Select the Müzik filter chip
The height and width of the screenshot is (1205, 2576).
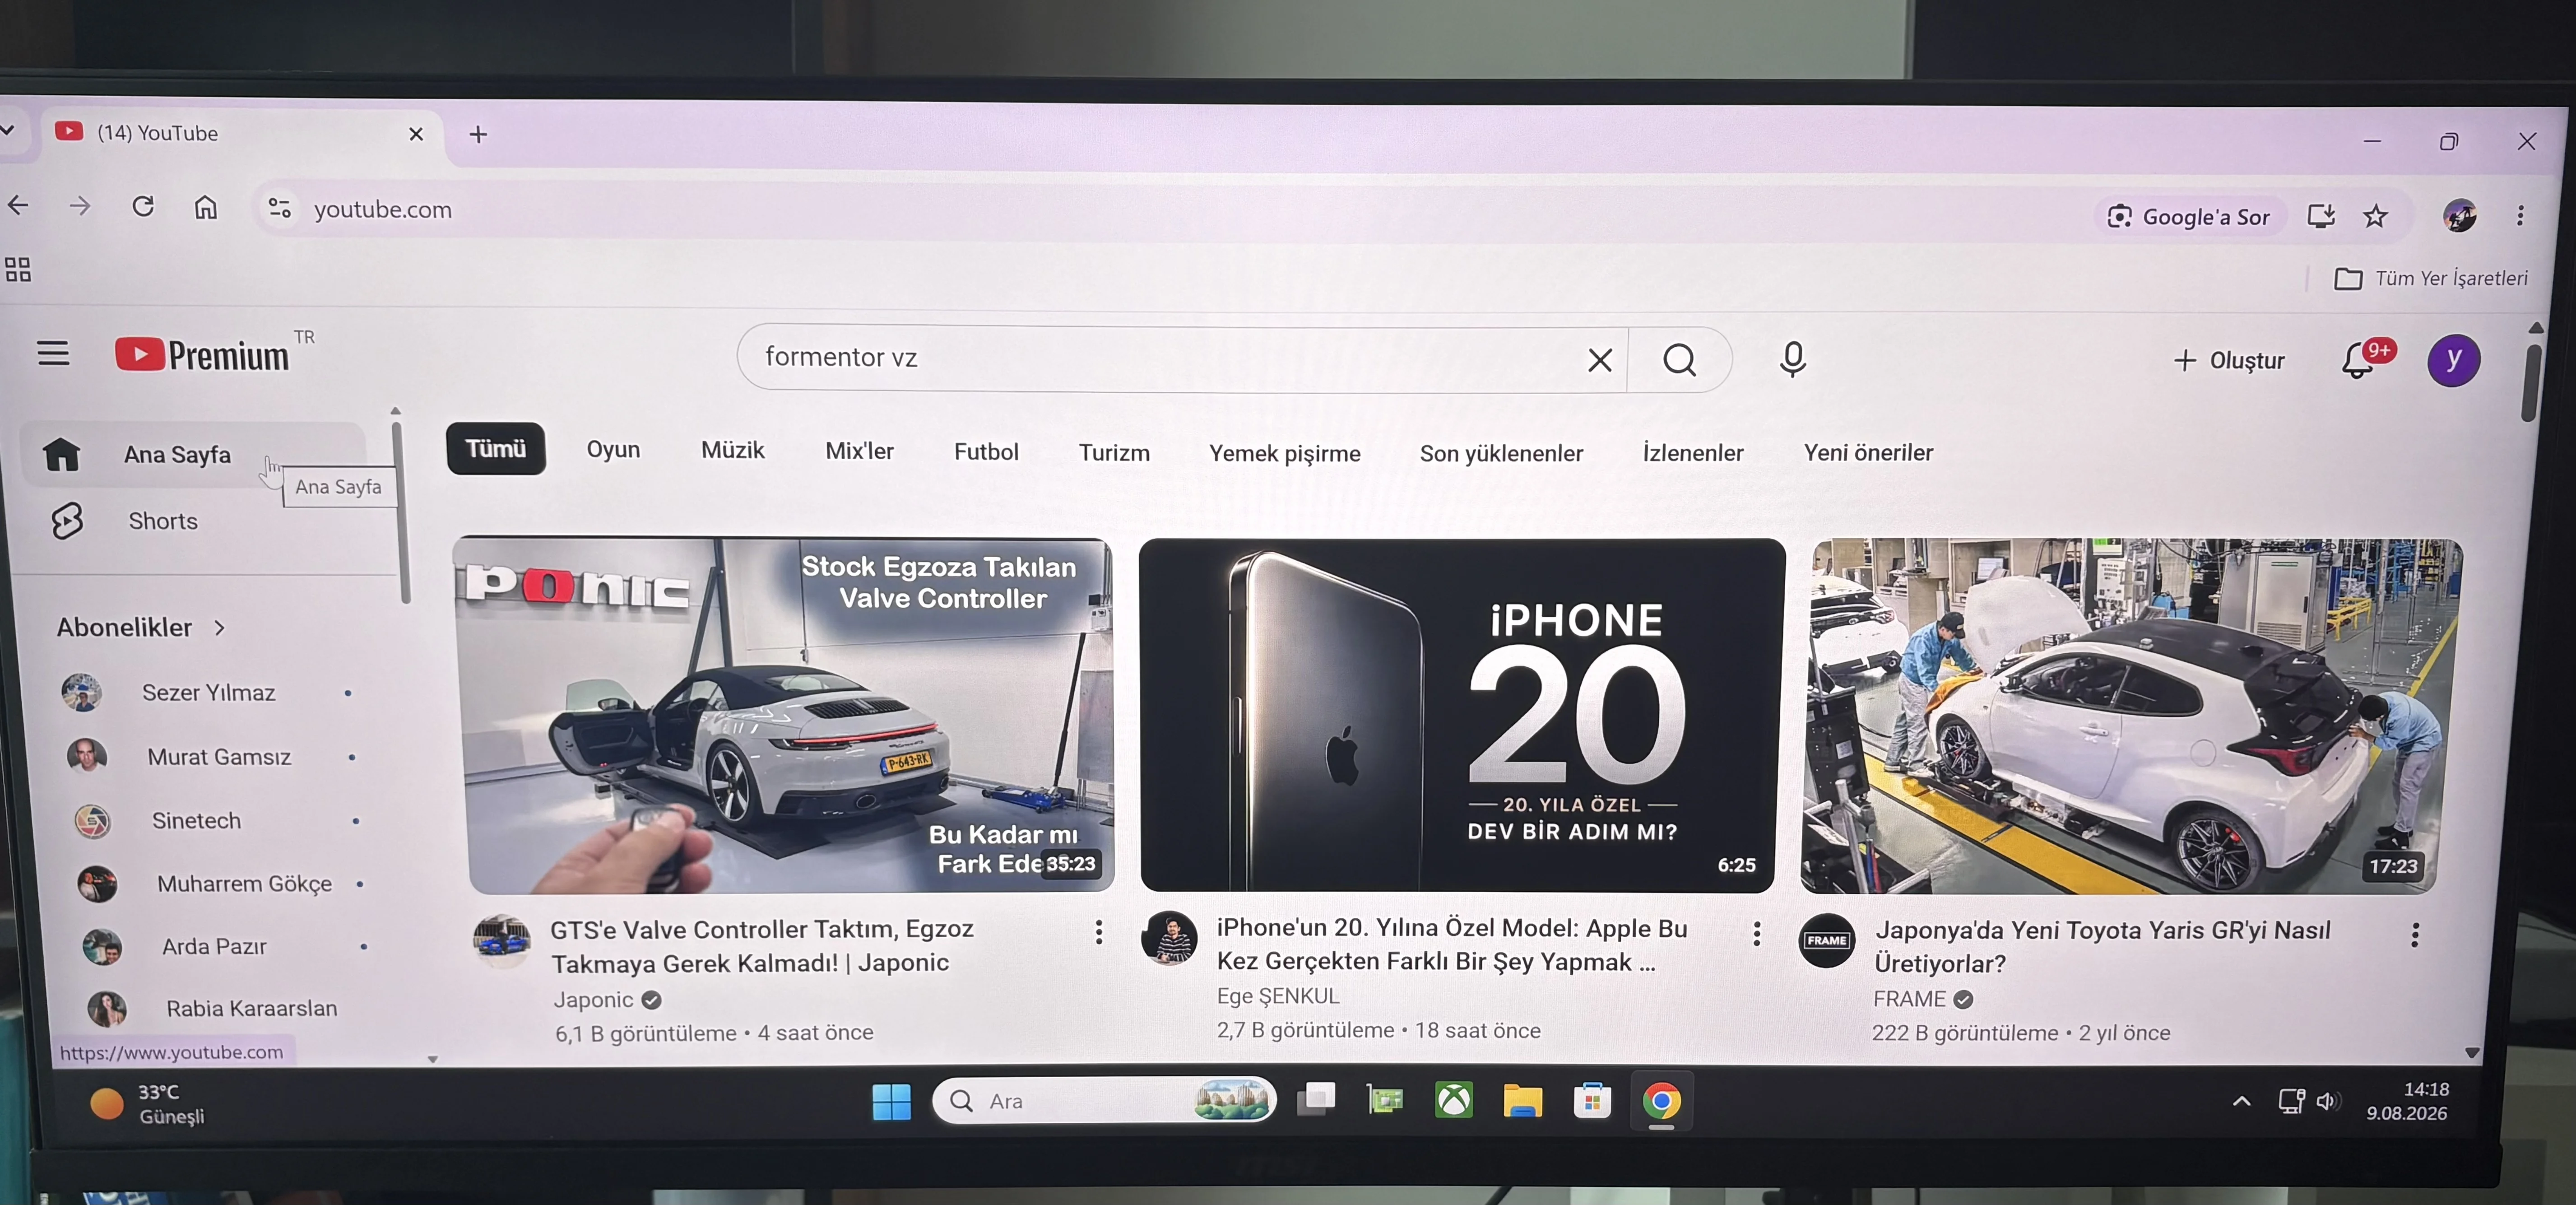coord(733,450)
